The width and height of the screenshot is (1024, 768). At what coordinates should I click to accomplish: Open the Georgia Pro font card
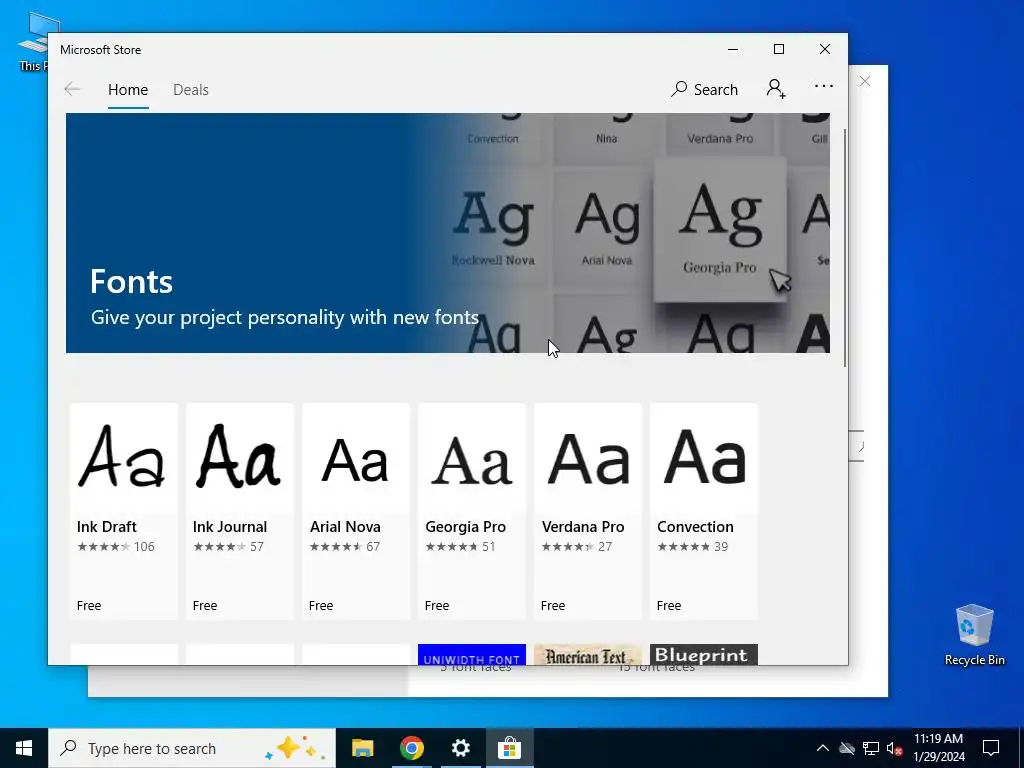(472, 511)
